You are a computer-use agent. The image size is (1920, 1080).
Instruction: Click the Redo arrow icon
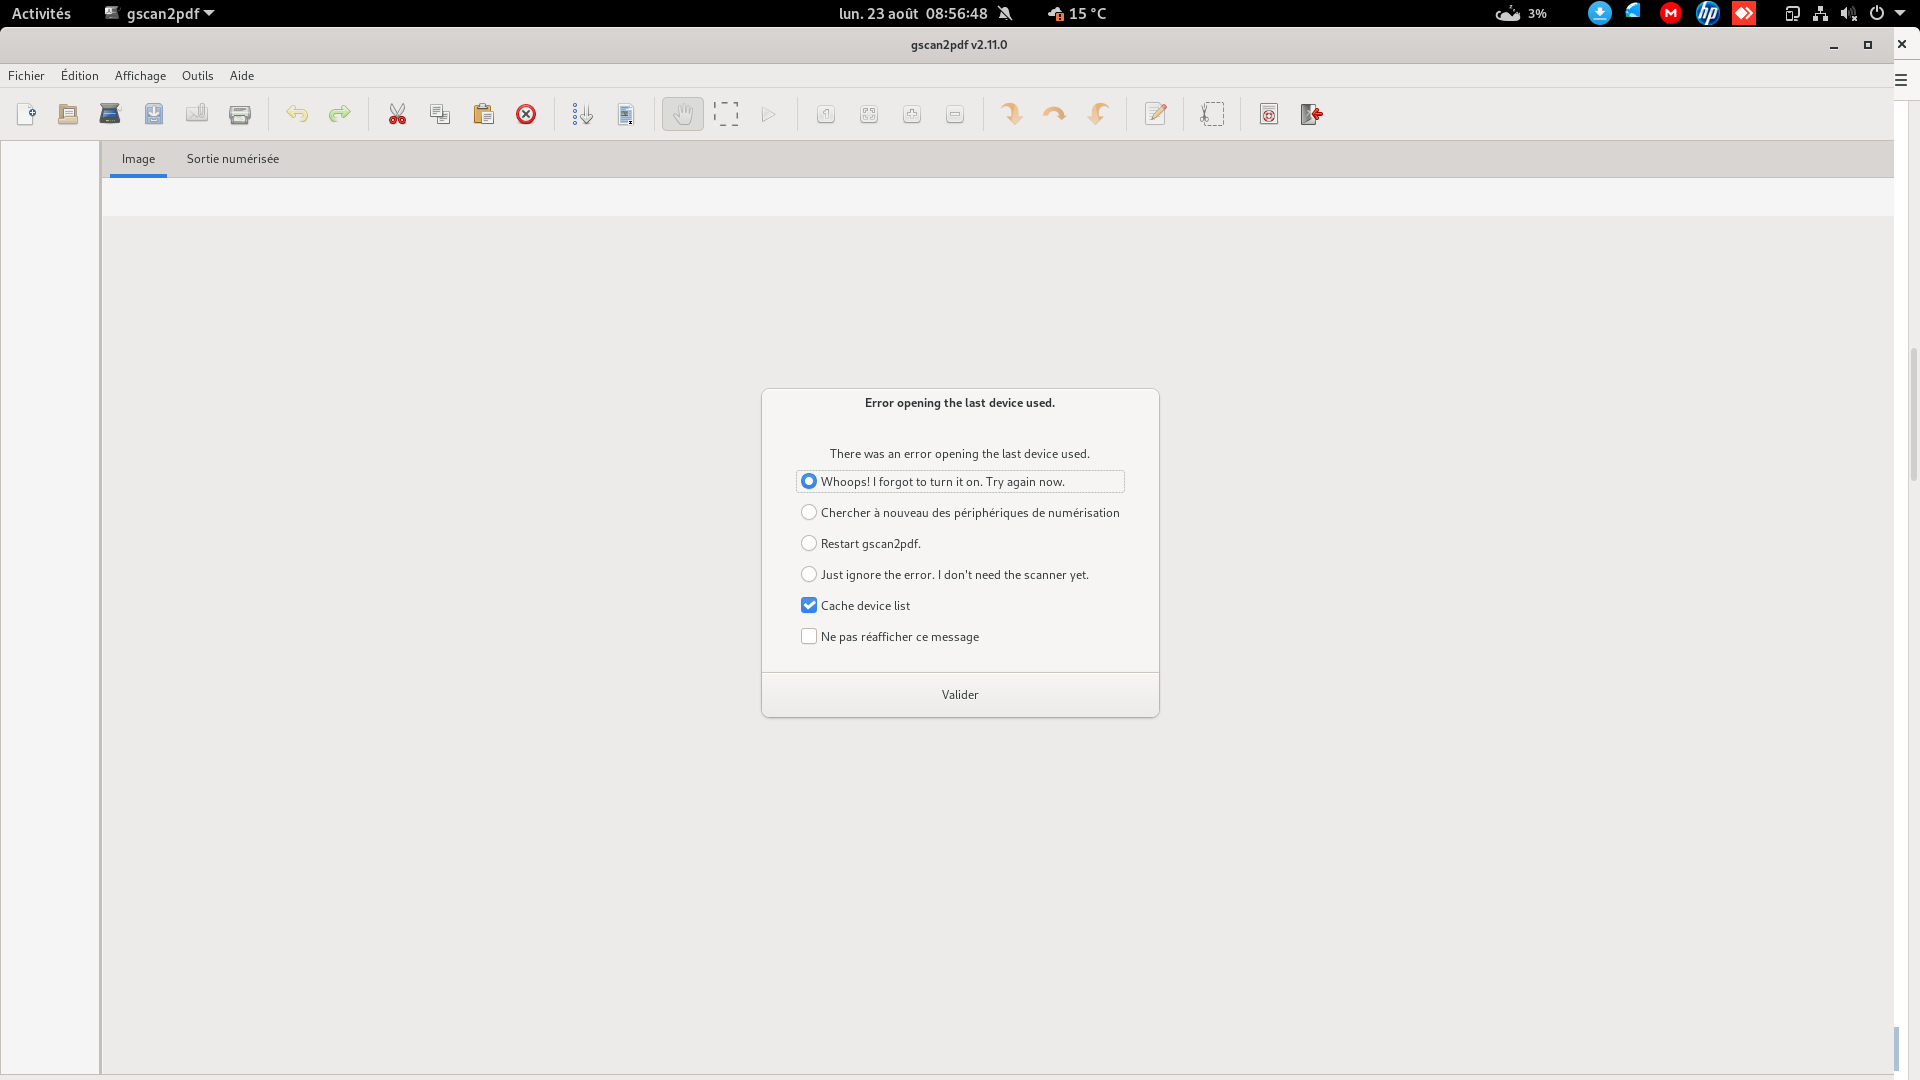pyautogui.click(x=340, y=114)
